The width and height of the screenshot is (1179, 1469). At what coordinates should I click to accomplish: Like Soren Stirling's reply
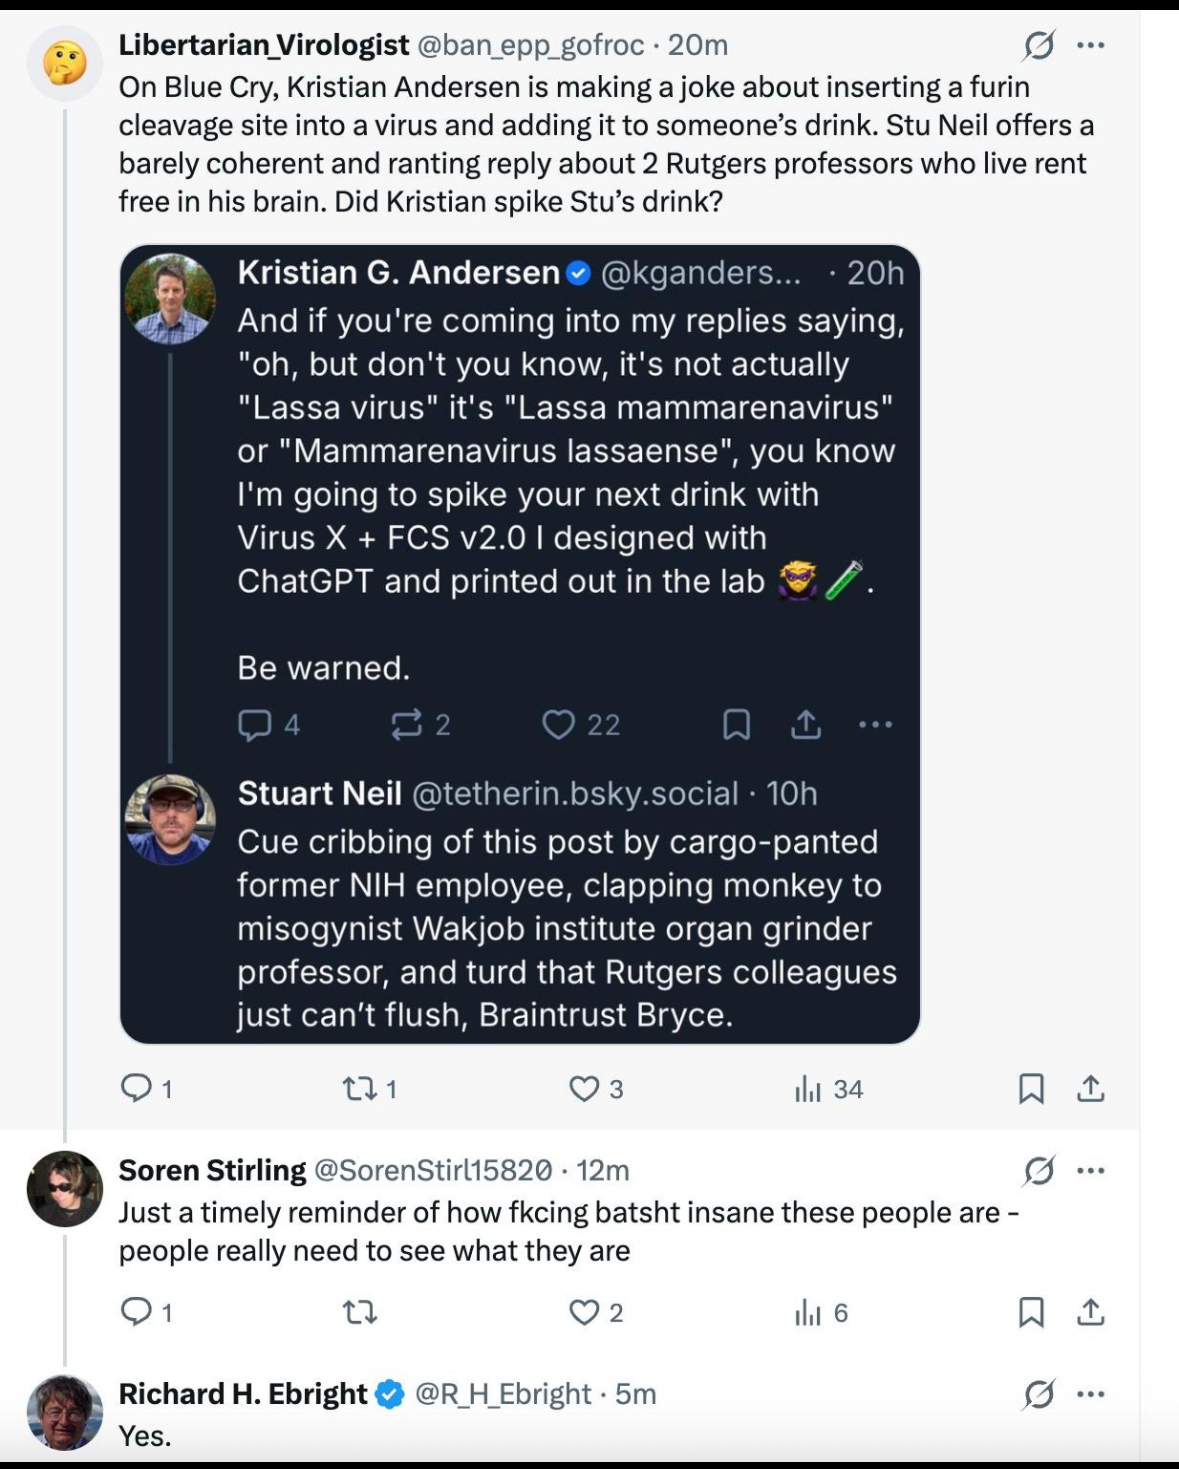584,1311
